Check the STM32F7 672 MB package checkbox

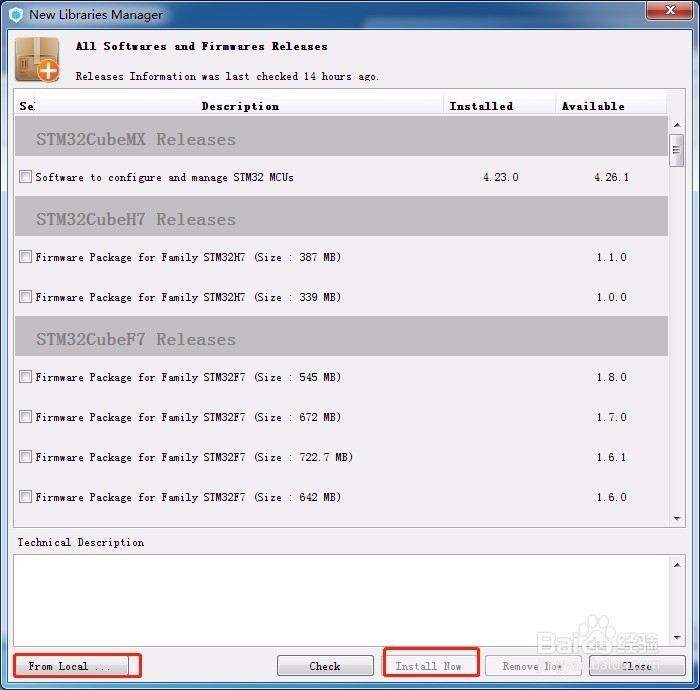coord(25,417)
